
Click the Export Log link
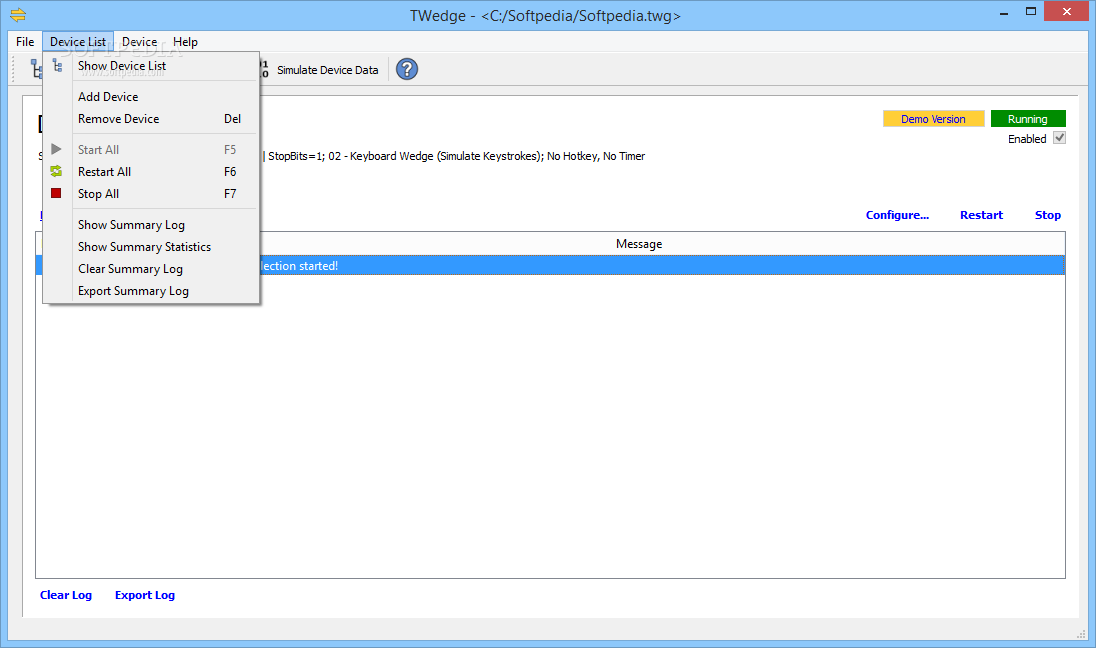pyautogui.click(x=145, y=595)
